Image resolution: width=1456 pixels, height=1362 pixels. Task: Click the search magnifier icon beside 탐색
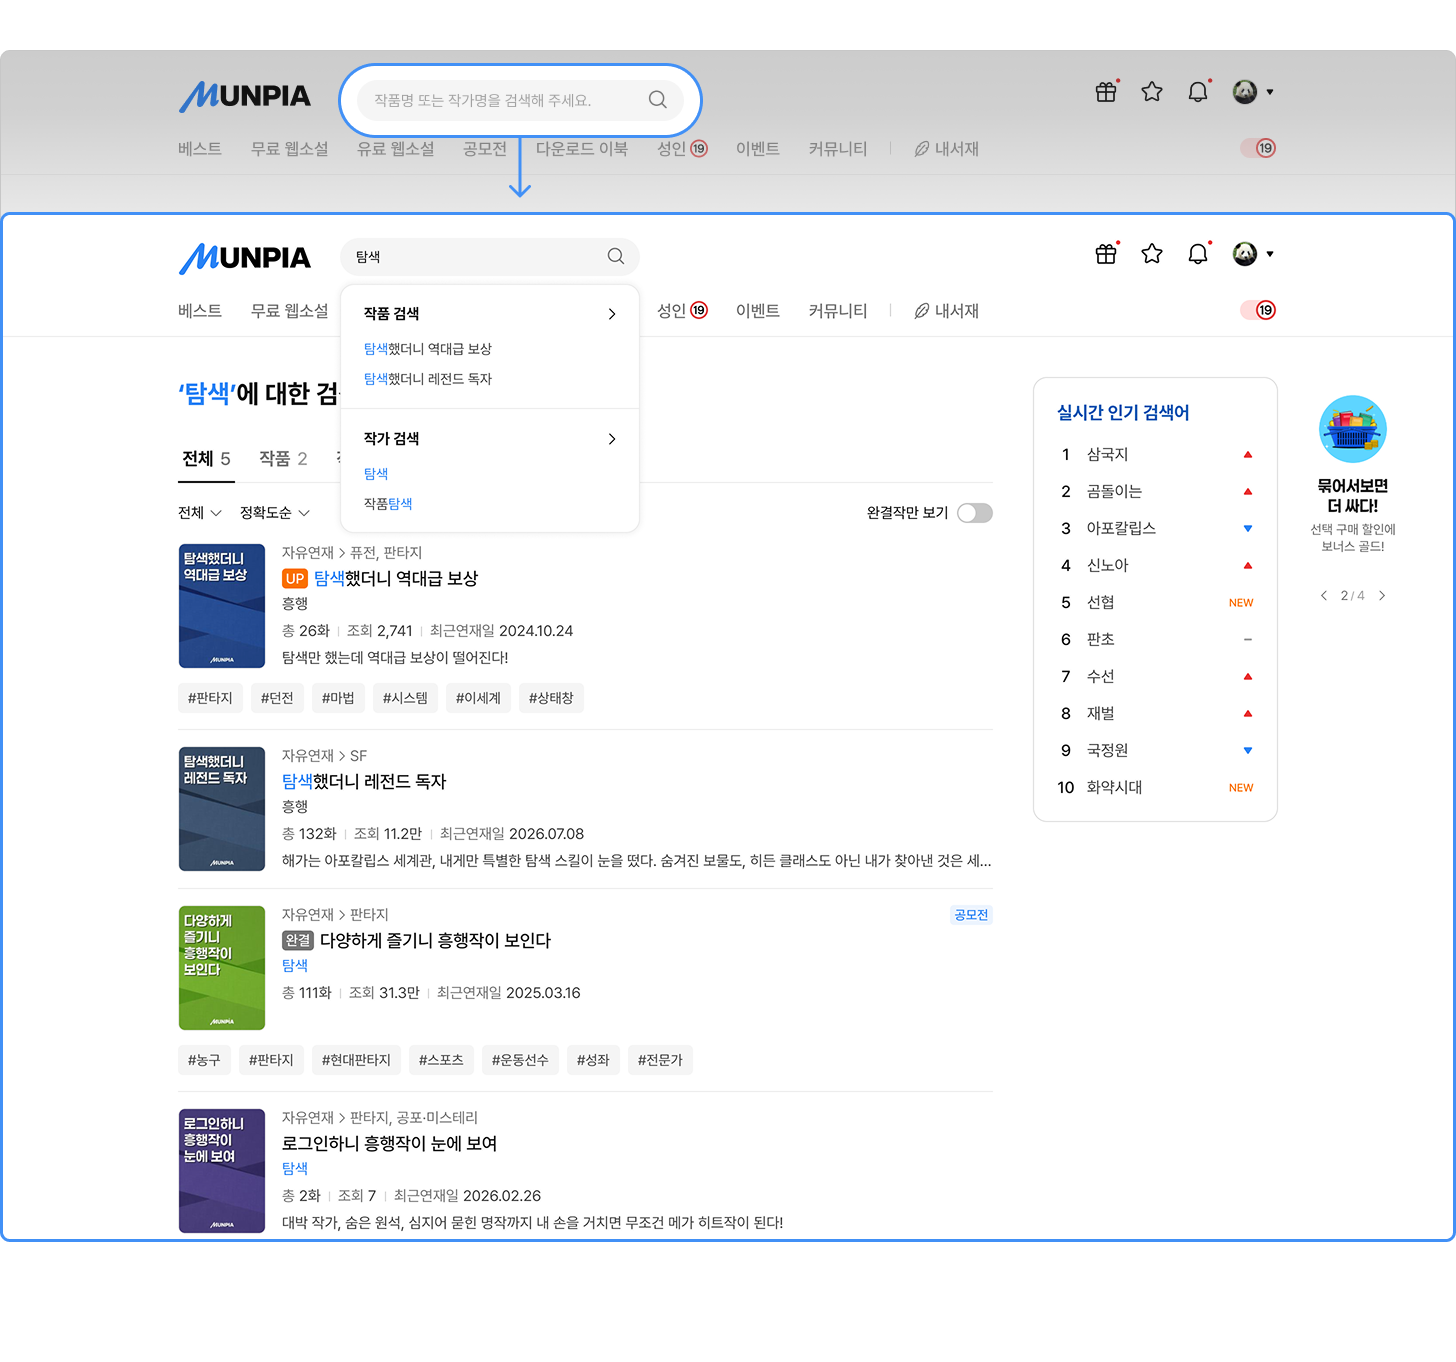616,256
